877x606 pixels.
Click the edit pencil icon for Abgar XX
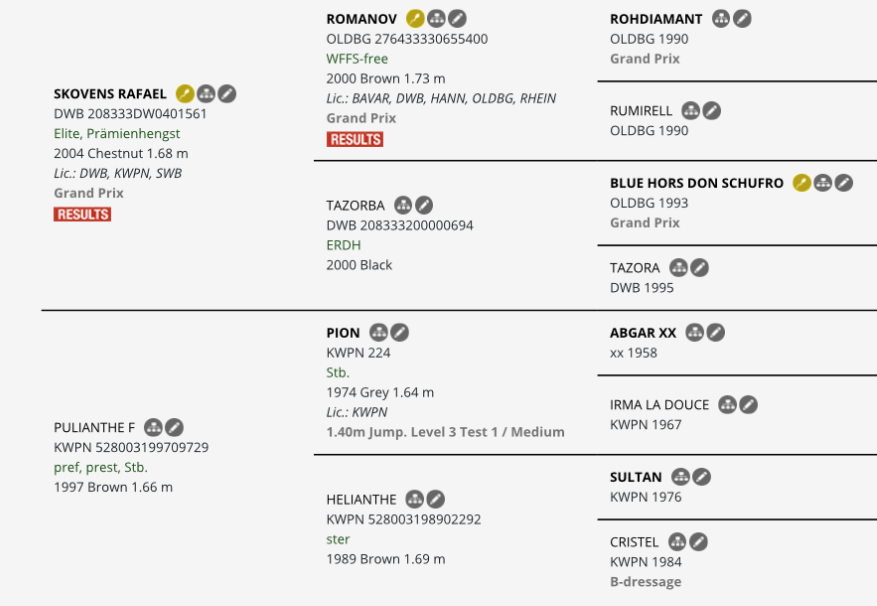click(x=716, y=332)
